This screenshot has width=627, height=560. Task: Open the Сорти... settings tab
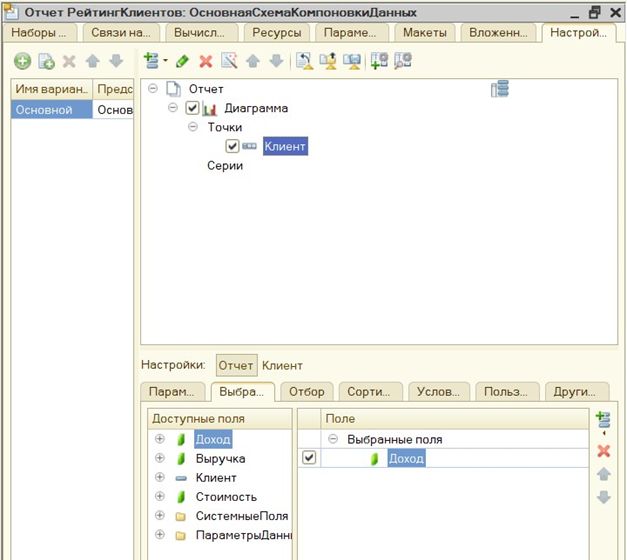pyautogui.click(x=369, y=392)
